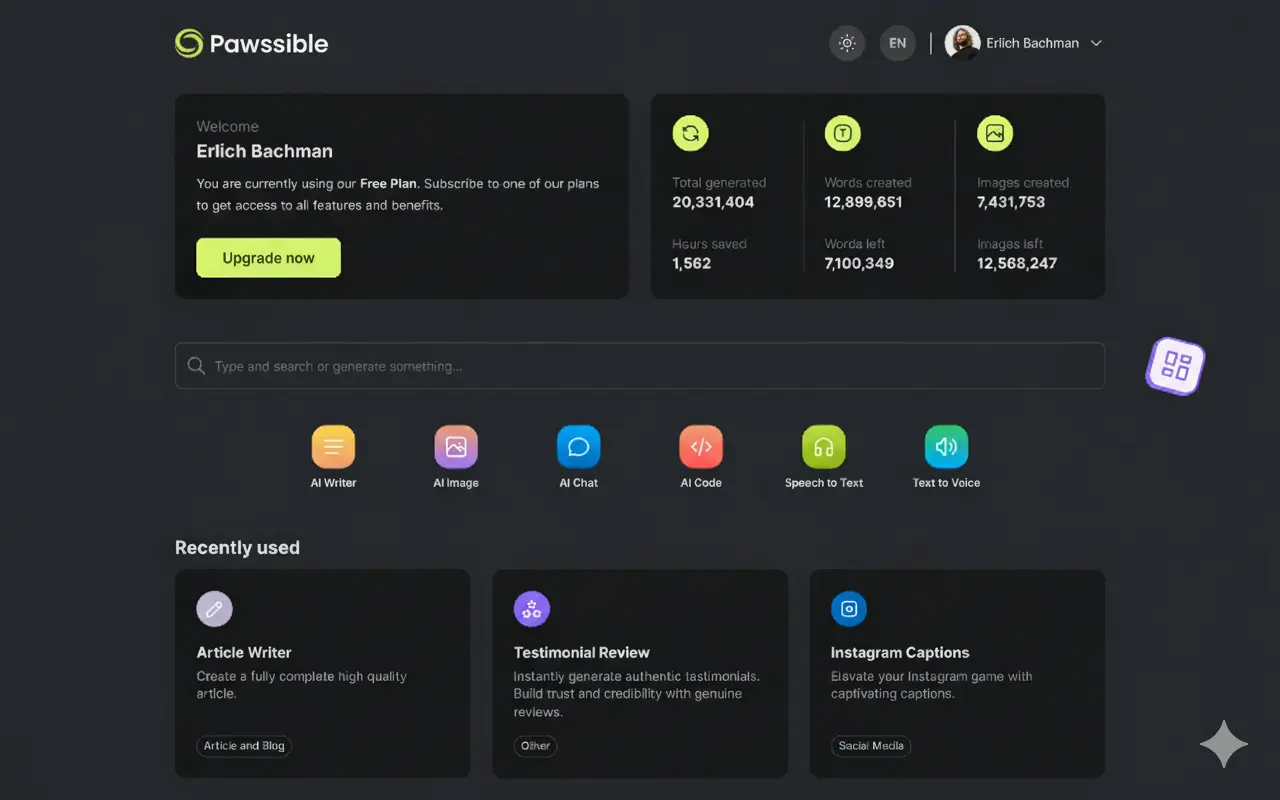1280x800 pixels.
Task: Open the AI Writer tool
Action: [333, 447]
